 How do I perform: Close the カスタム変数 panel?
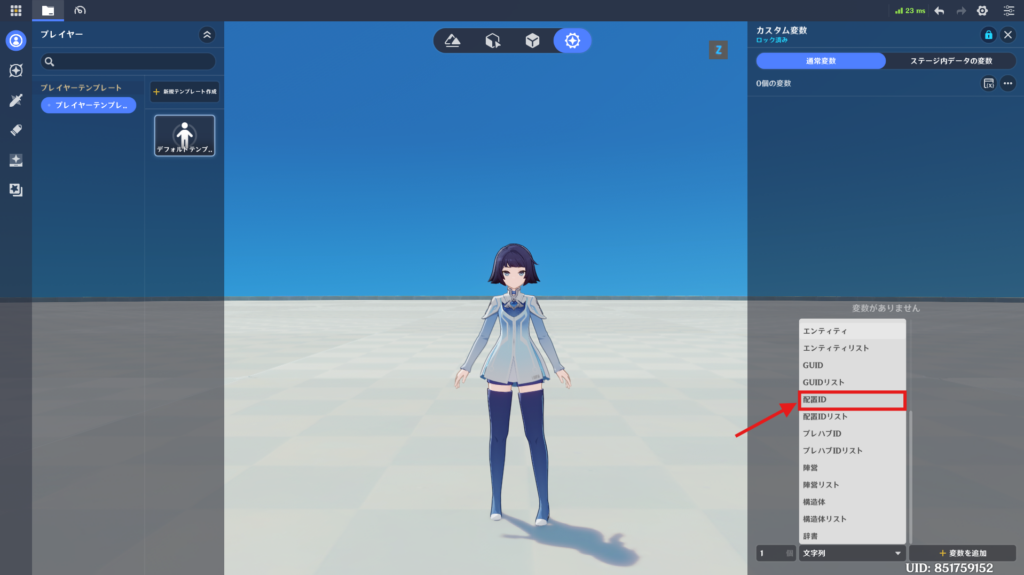coord(1008,35)
